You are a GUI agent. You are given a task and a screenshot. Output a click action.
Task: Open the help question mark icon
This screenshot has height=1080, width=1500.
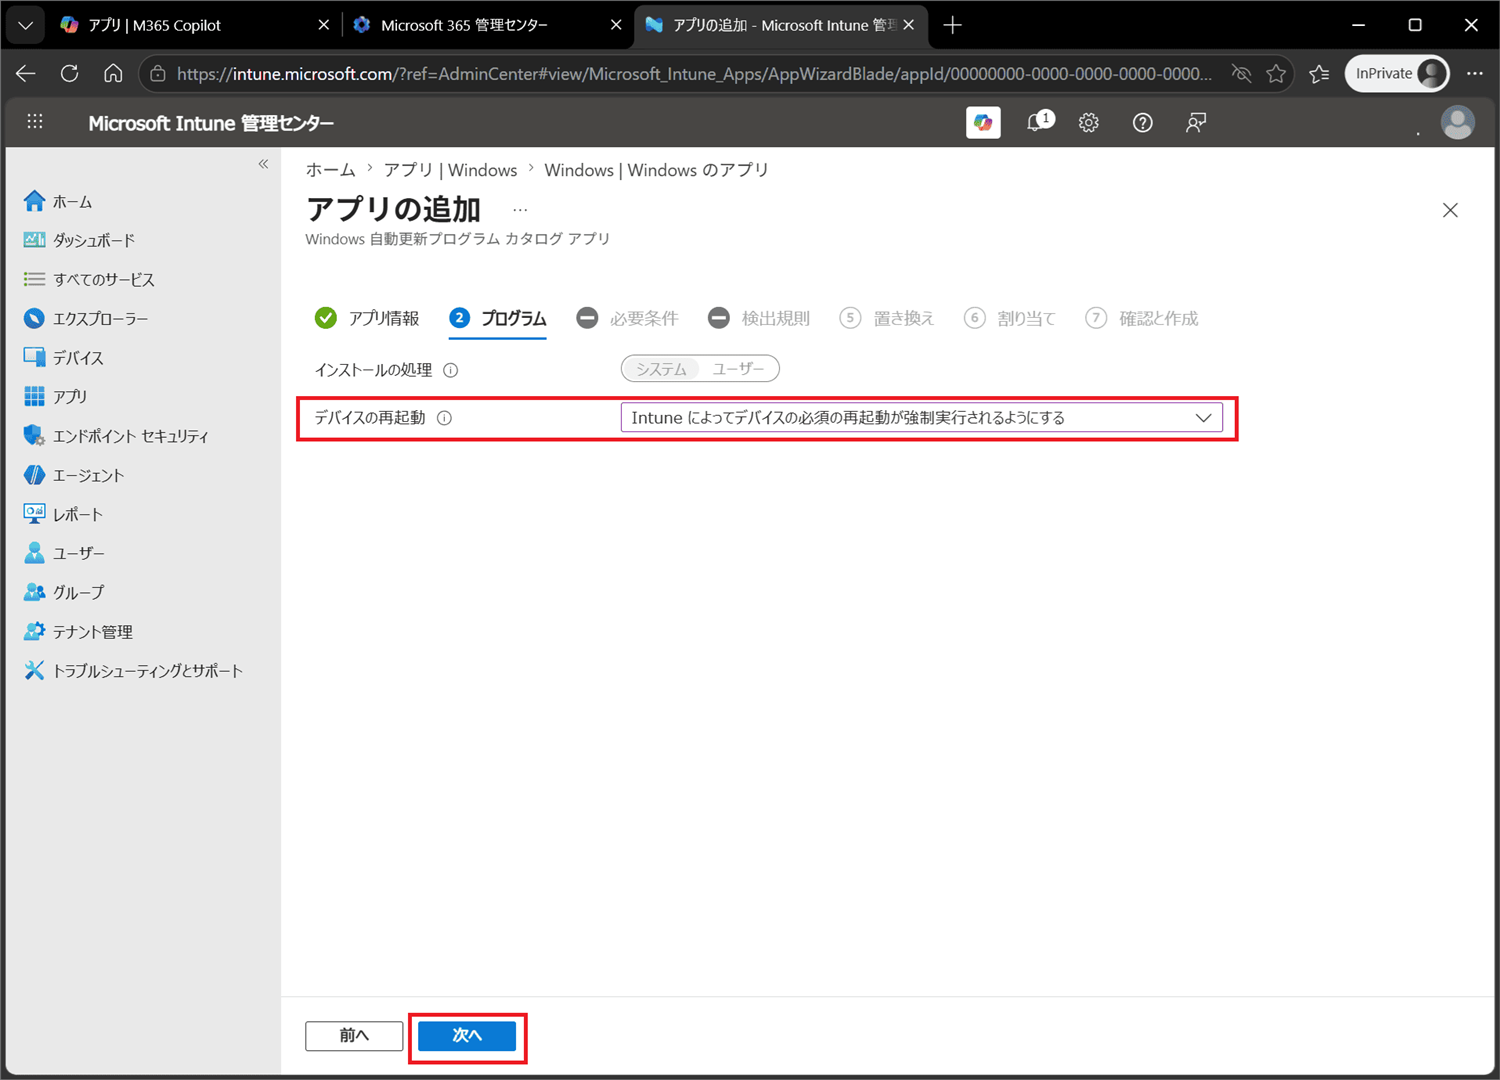pyautogui.click(x=1143, y=122)
